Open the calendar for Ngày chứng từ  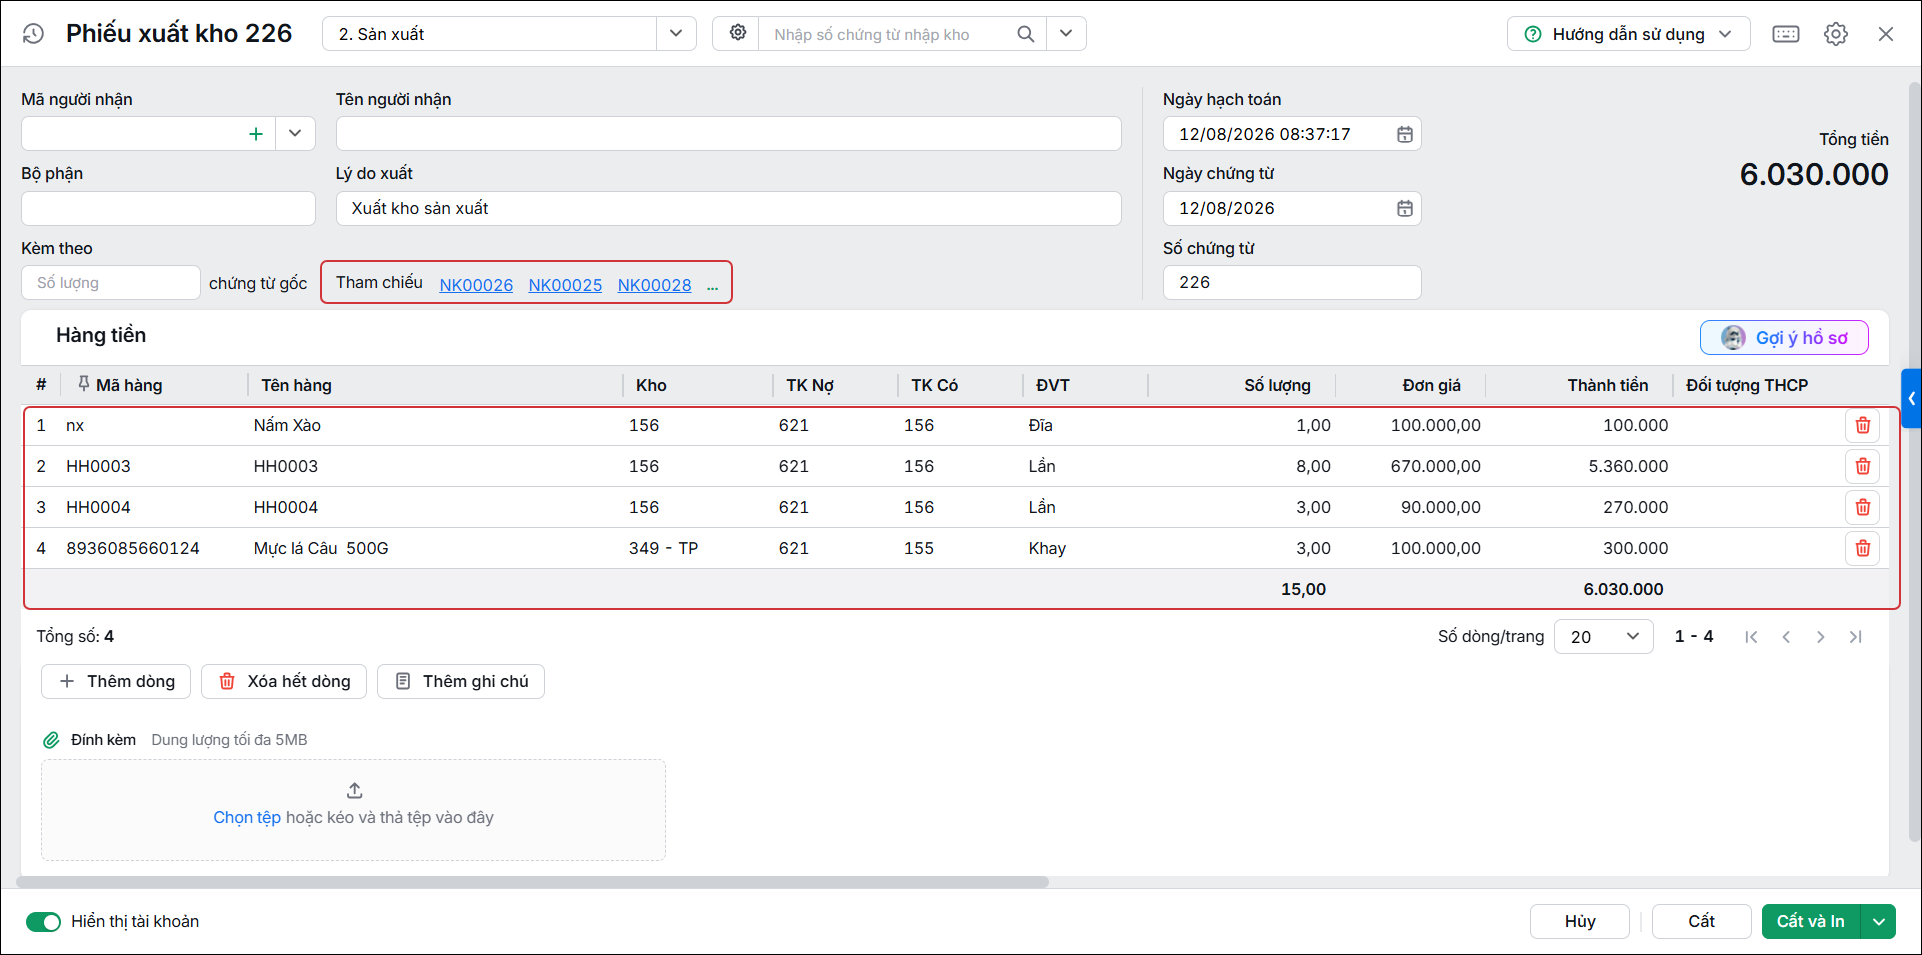click(1404, 209)
